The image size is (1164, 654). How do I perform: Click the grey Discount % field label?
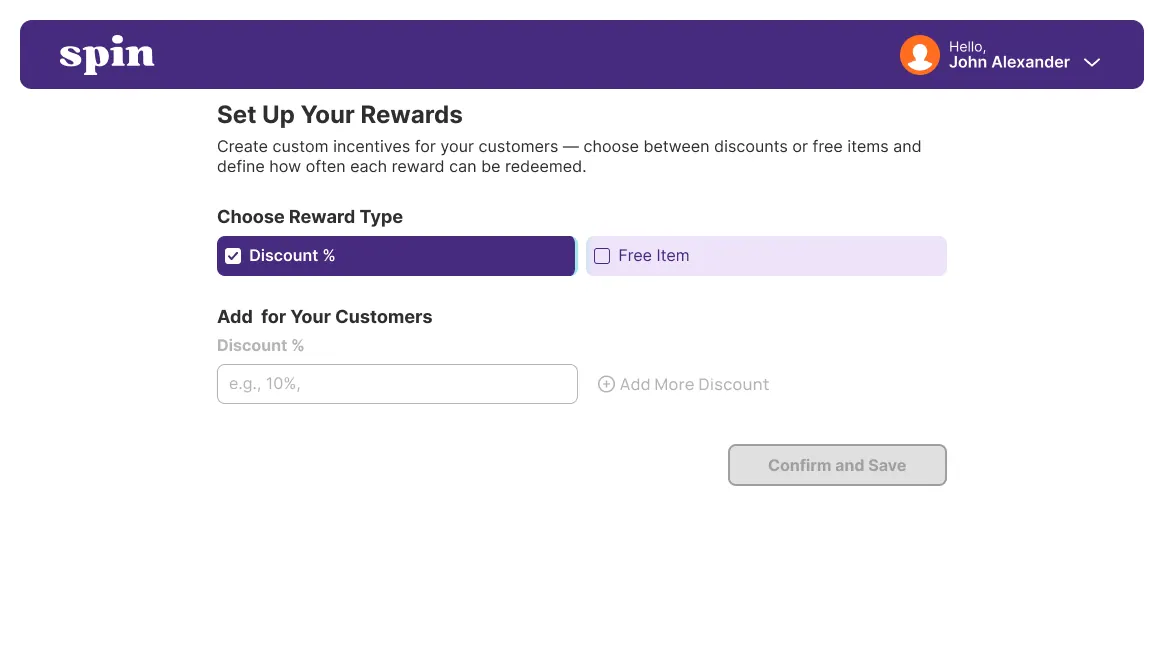[261, 345]
